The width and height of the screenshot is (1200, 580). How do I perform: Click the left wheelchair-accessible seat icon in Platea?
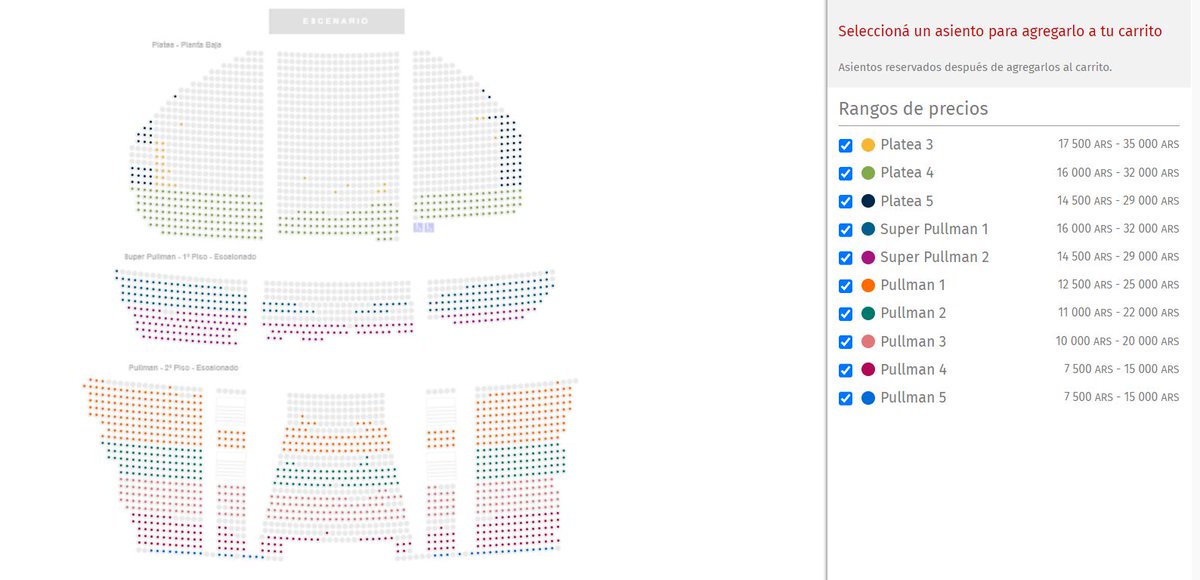point(418,227)
